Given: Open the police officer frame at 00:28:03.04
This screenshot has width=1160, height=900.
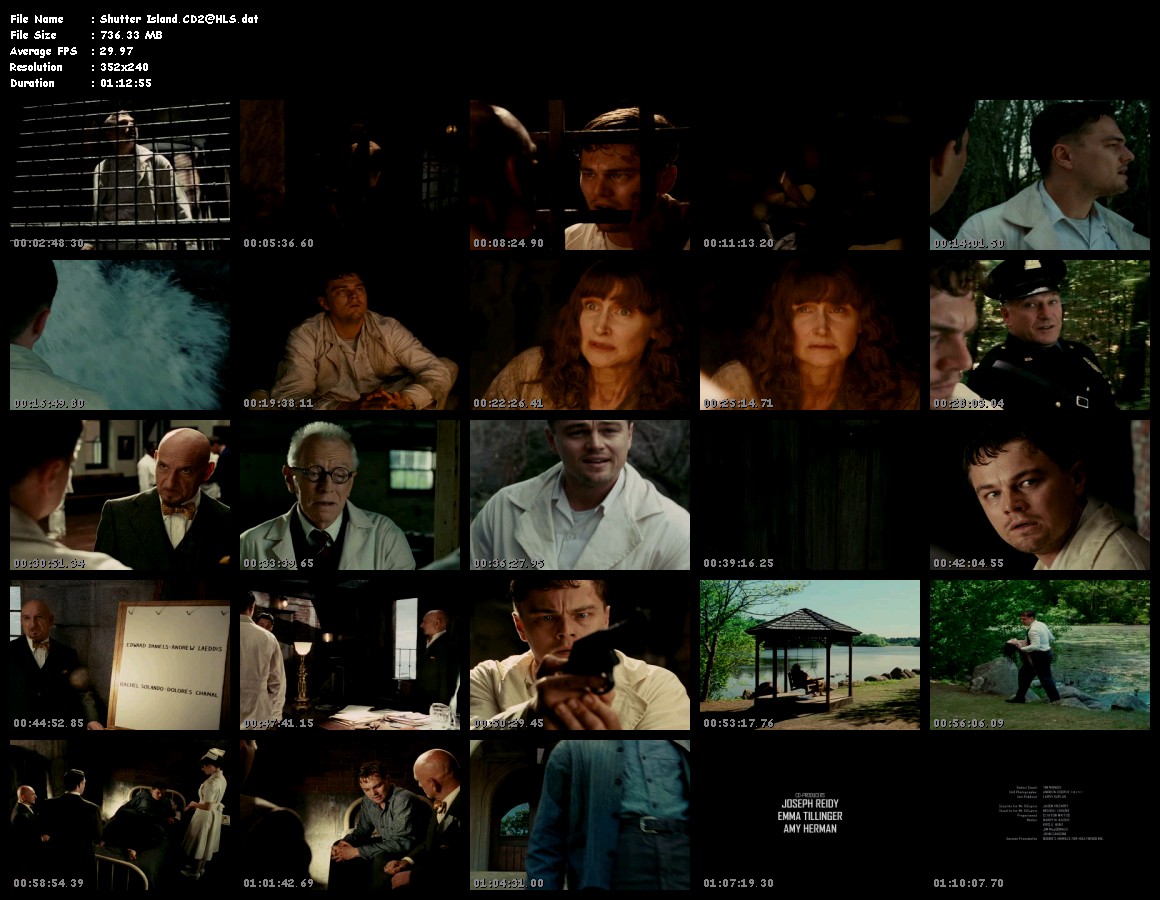Looking at the screenshot, I should pos(1040,335).
